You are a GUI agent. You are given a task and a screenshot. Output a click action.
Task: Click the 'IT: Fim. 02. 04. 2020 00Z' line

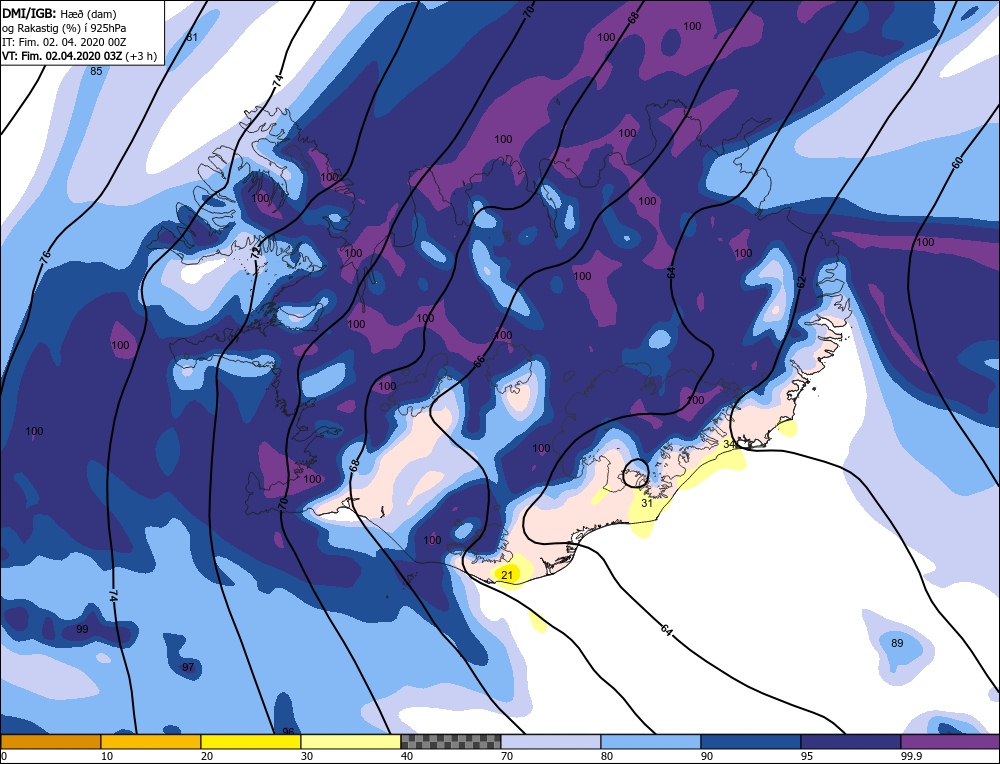coord(64,42)
